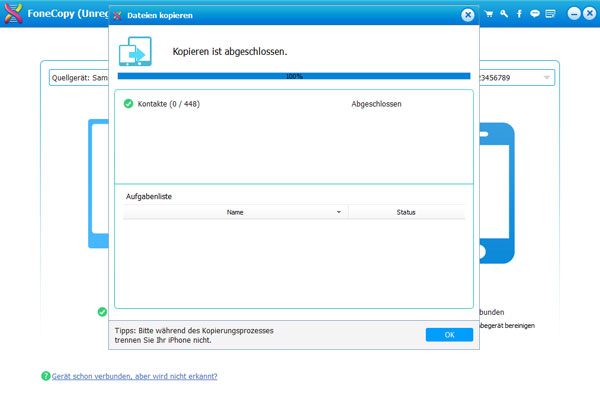Open the Facebook page icon
This screenshot has width=600, height=400.
coord(519,15)
